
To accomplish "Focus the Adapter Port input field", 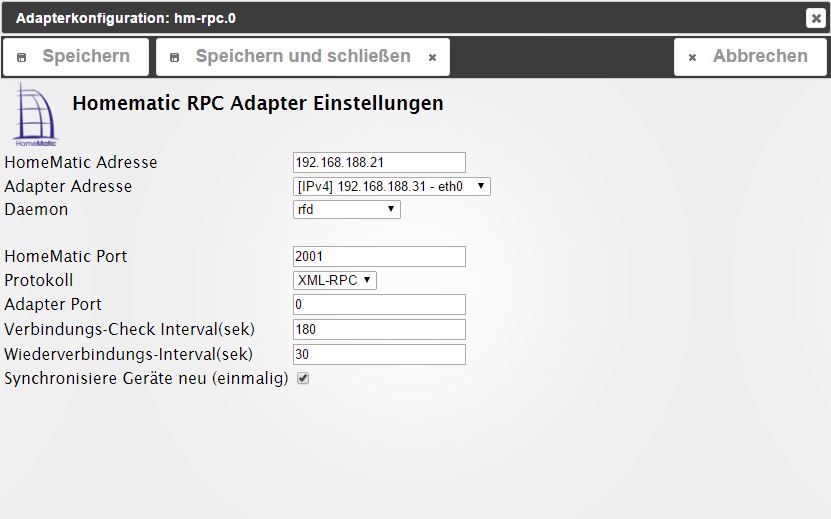I will coord(379,304).
